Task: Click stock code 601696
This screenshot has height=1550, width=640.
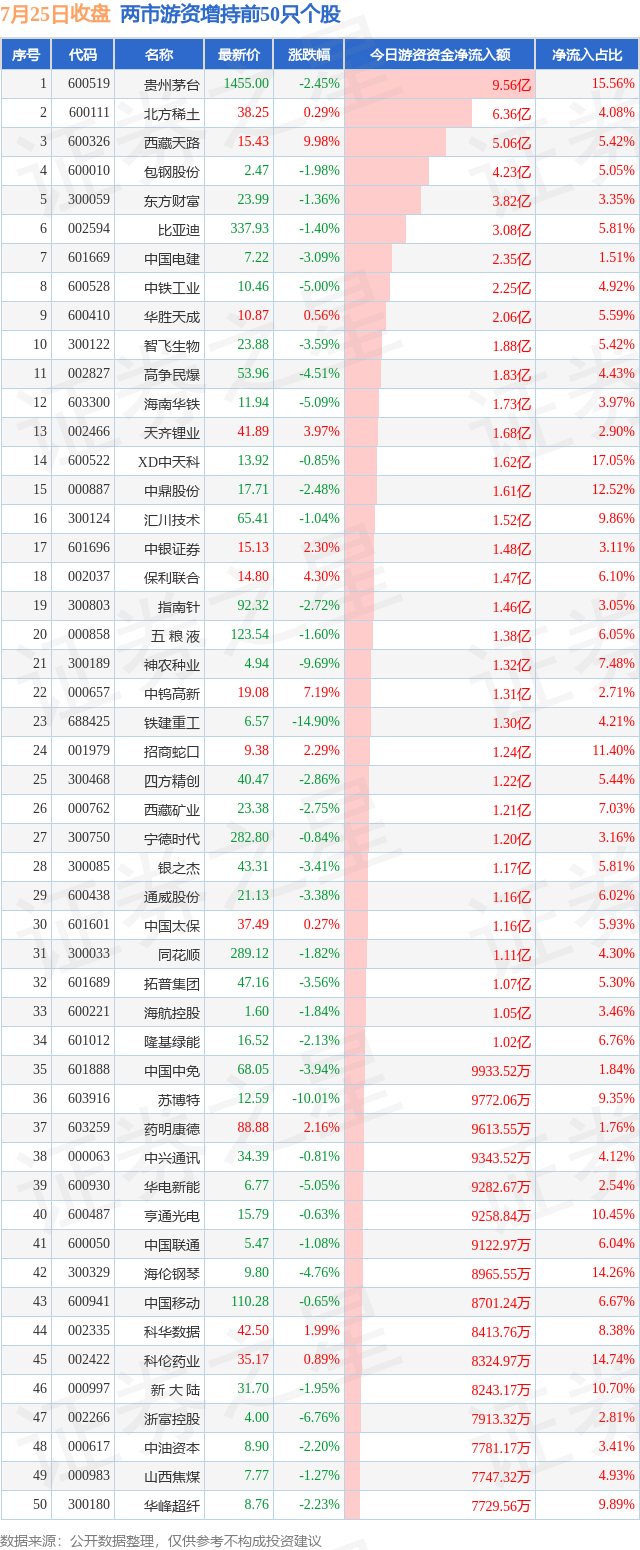Action: (x=89, y=548)
